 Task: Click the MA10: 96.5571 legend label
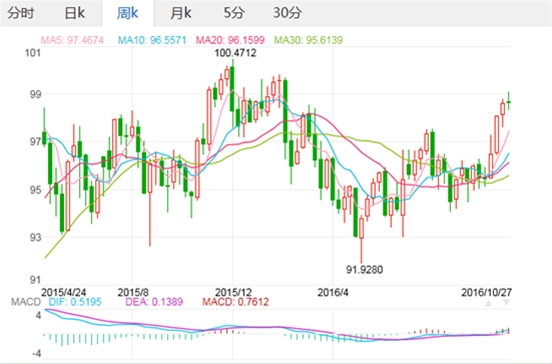152,40
